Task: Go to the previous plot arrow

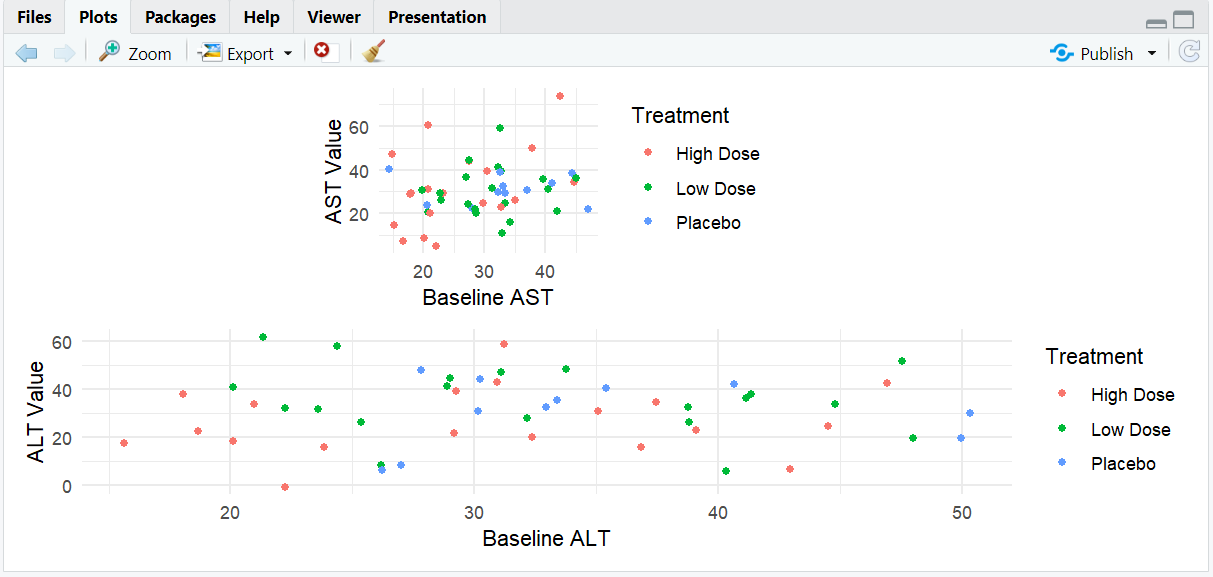Action: (x=27, y=53)
